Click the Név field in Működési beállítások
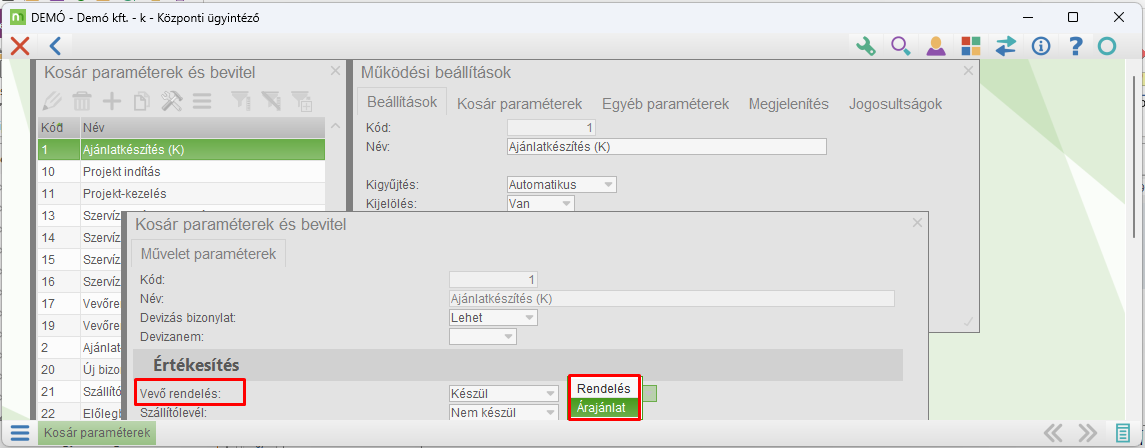 coord(666,147)
